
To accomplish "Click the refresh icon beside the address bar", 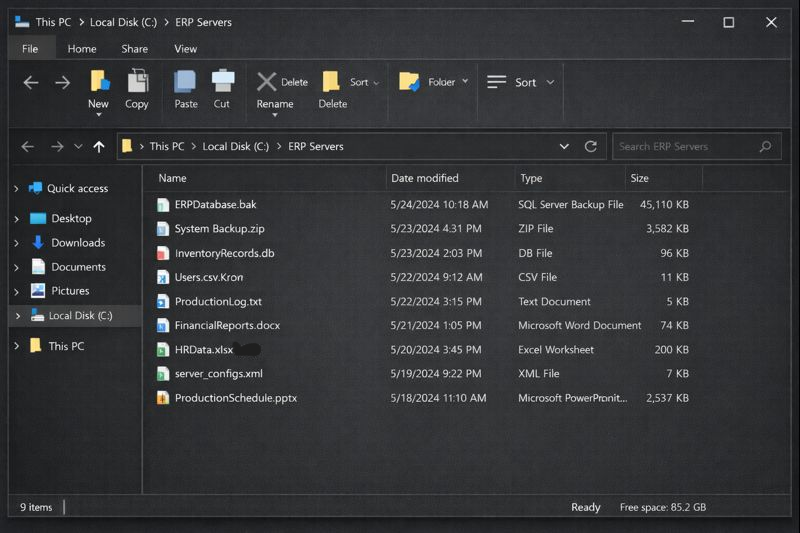I will click(x=591, y=146).
